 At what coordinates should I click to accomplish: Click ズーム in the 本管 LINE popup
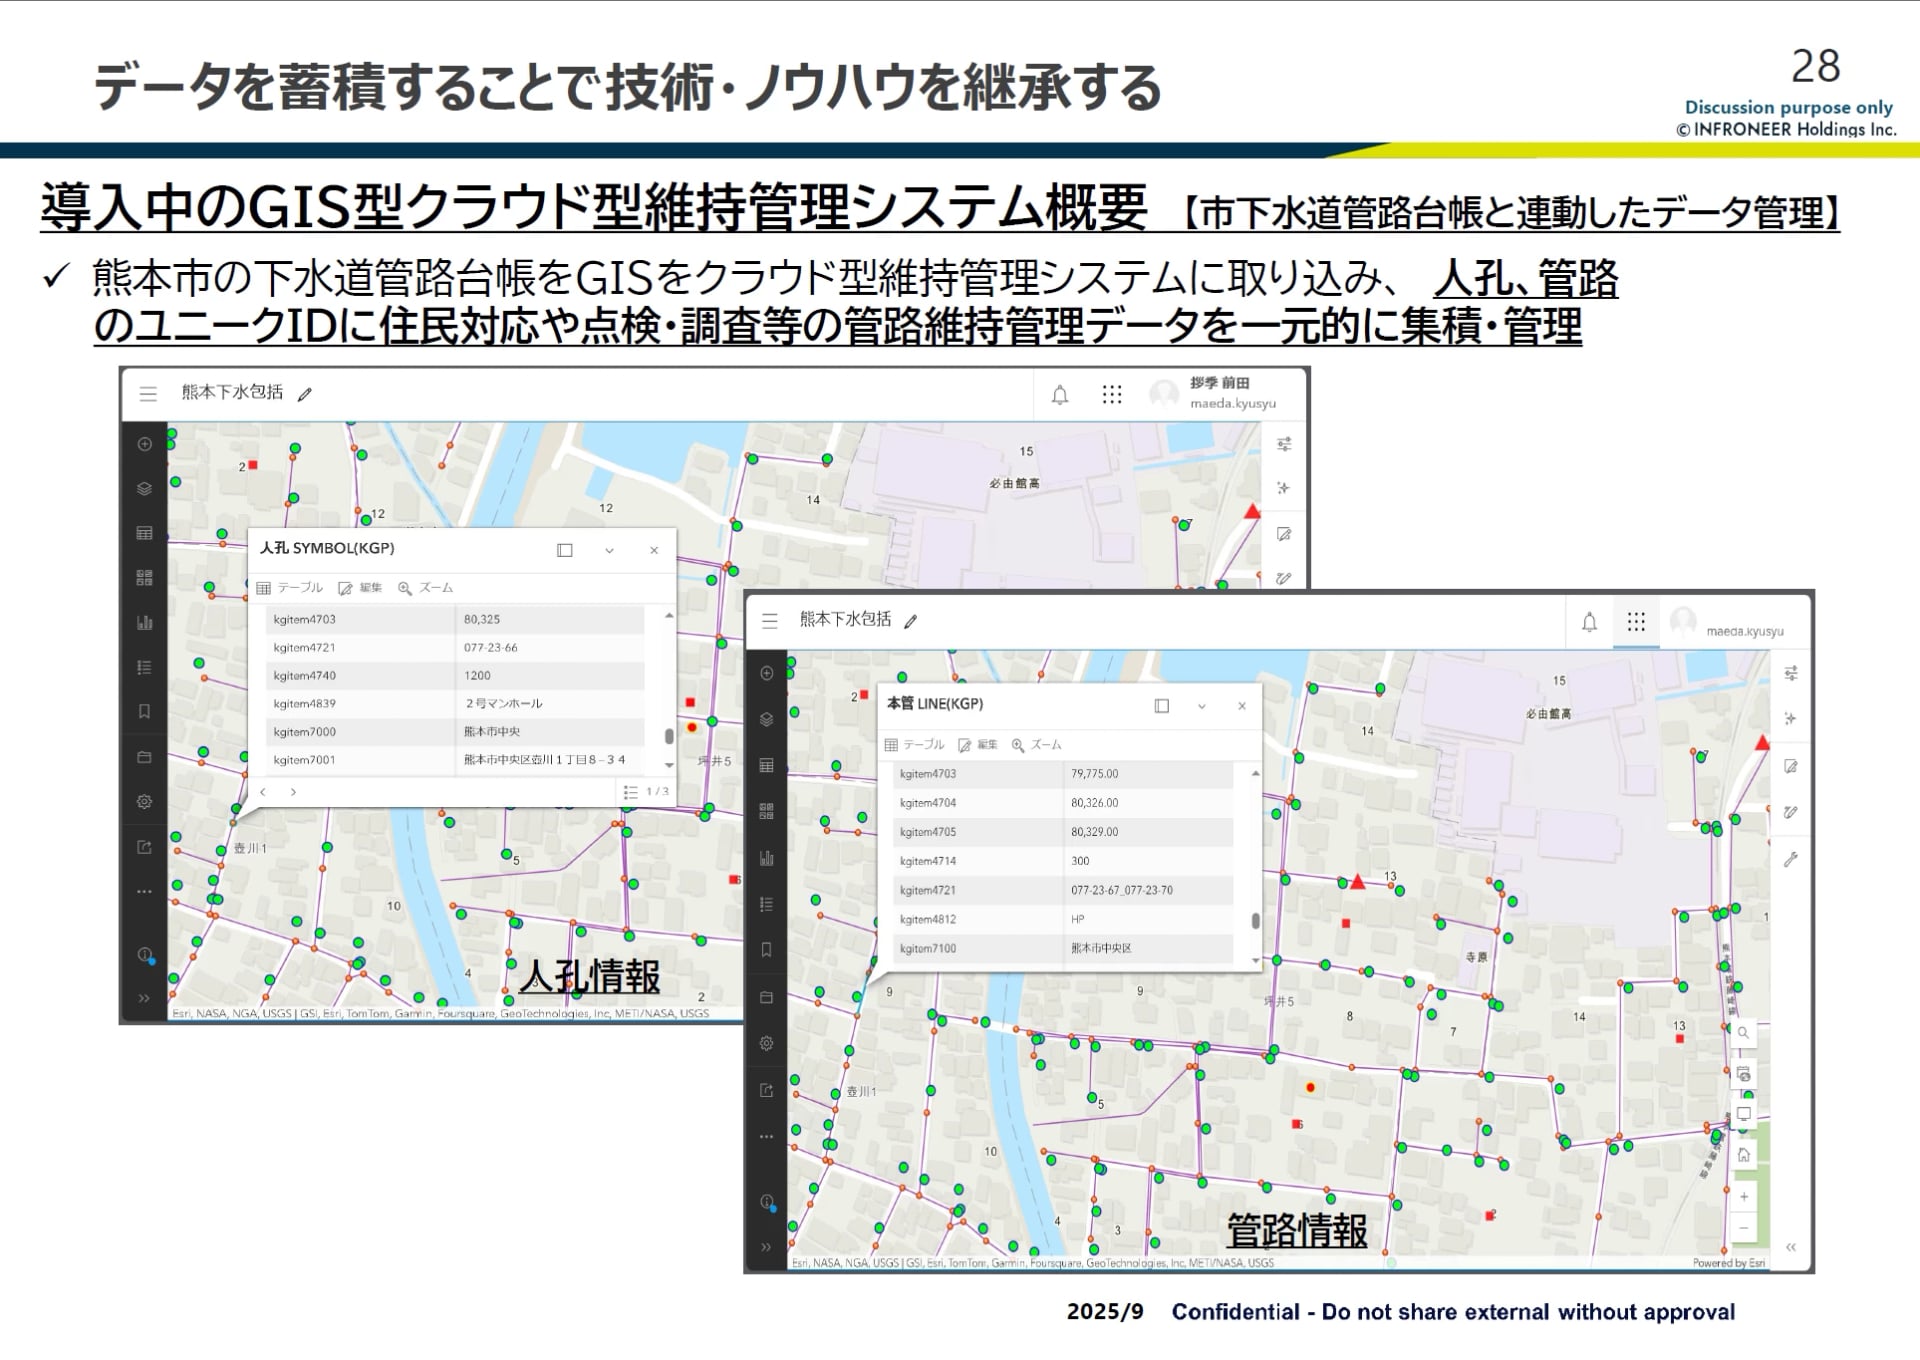point(1036,745)
